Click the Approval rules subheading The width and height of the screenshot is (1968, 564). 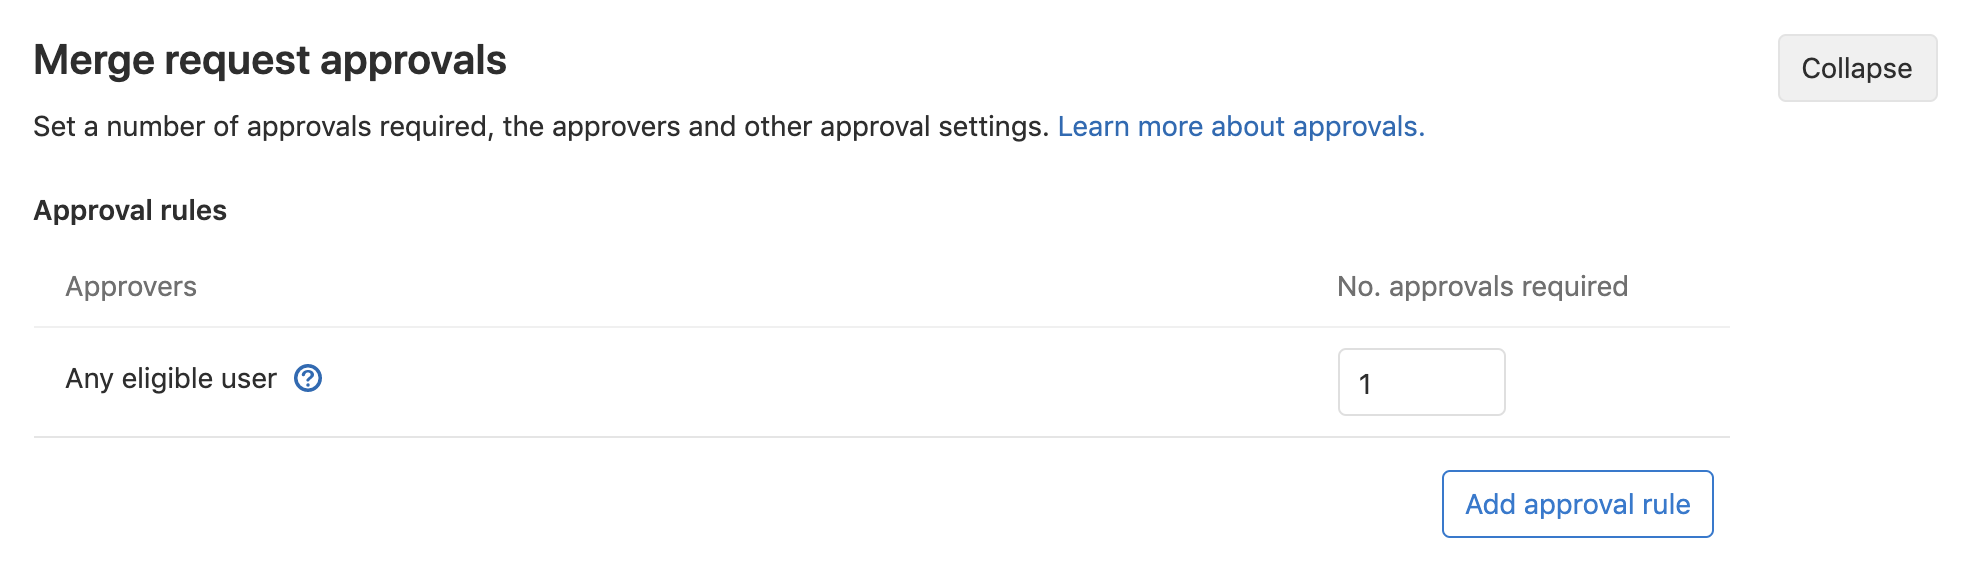point(130,211)
